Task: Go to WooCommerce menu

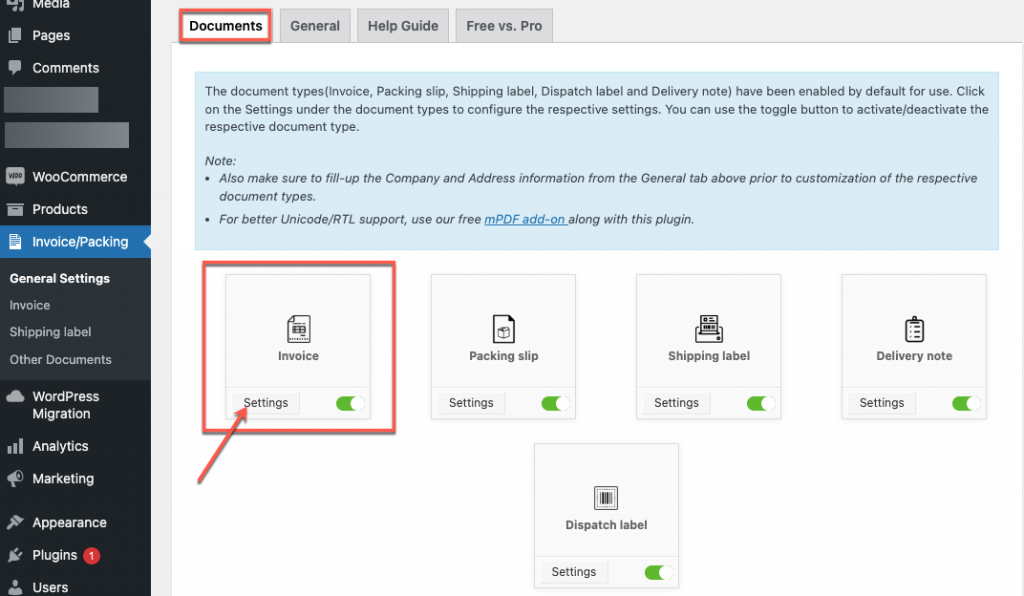Action: pos(80,176)
